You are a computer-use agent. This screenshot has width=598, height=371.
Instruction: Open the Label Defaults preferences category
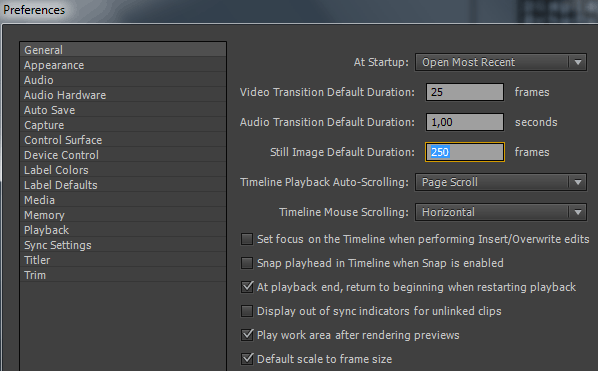click(x=123, y=185)
